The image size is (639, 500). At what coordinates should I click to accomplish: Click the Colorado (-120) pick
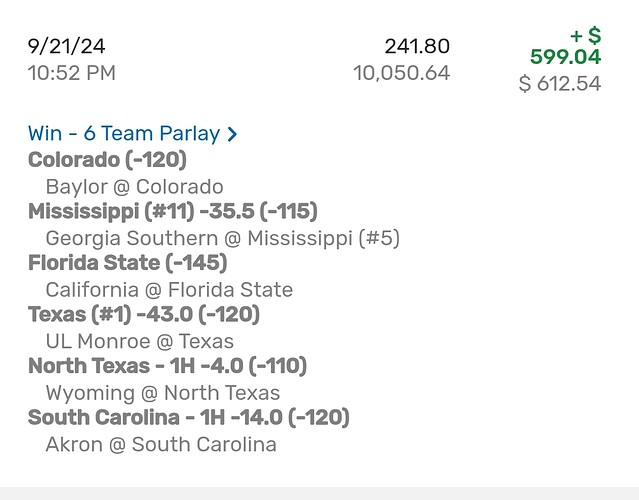(107, 160)
